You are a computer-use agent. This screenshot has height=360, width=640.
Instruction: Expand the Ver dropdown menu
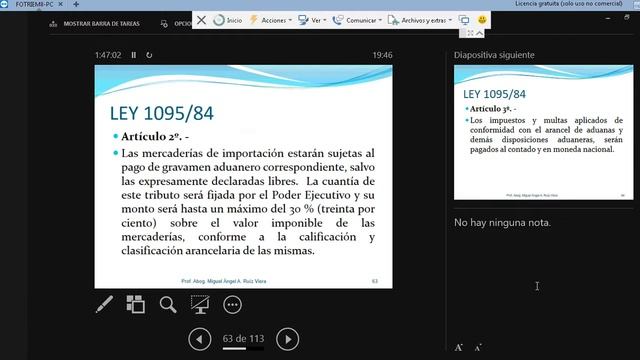pyautogui.click(x=313, y=20)
